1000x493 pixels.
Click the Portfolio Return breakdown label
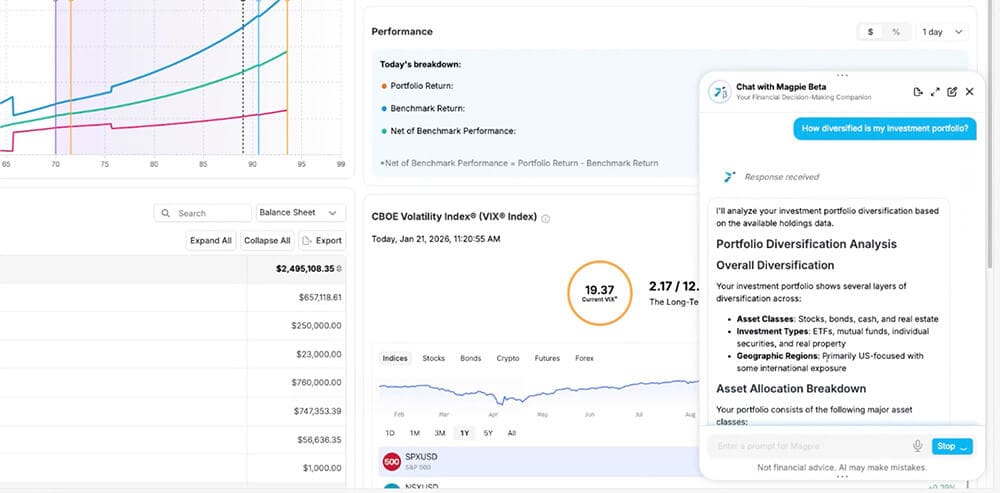click(x=422, y=85)
